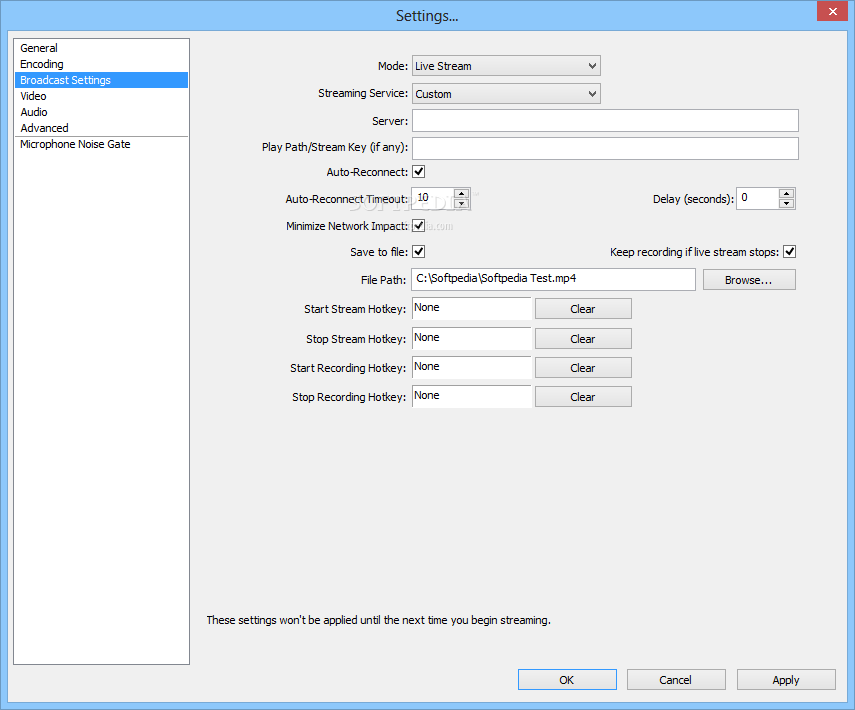The width and height of the screenshot is (855, 710).
Task: Go to the Audio settings section
Action: [x=101, y=112]
